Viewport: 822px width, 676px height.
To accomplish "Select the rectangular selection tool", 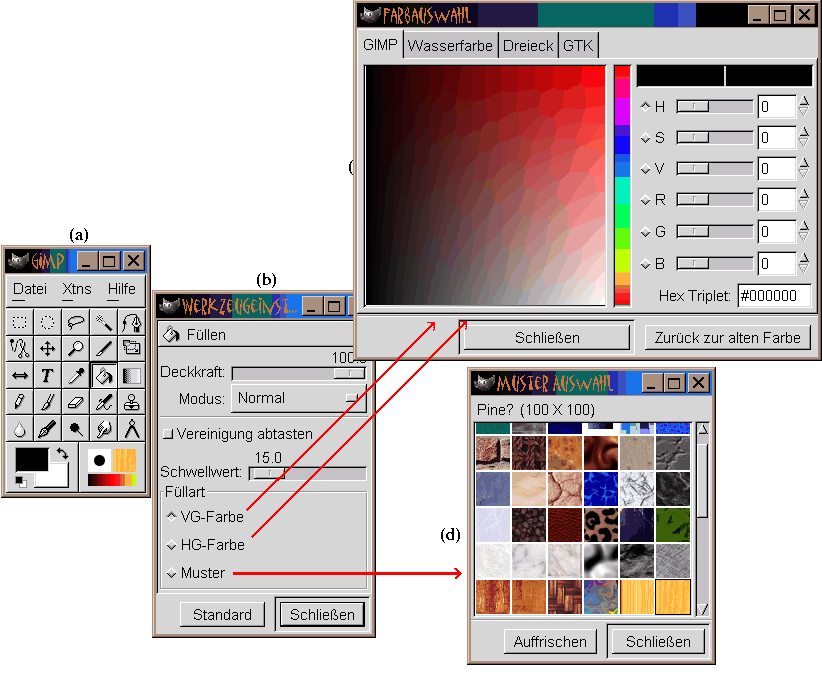I will pyautogui.click(x=19, y=322).
